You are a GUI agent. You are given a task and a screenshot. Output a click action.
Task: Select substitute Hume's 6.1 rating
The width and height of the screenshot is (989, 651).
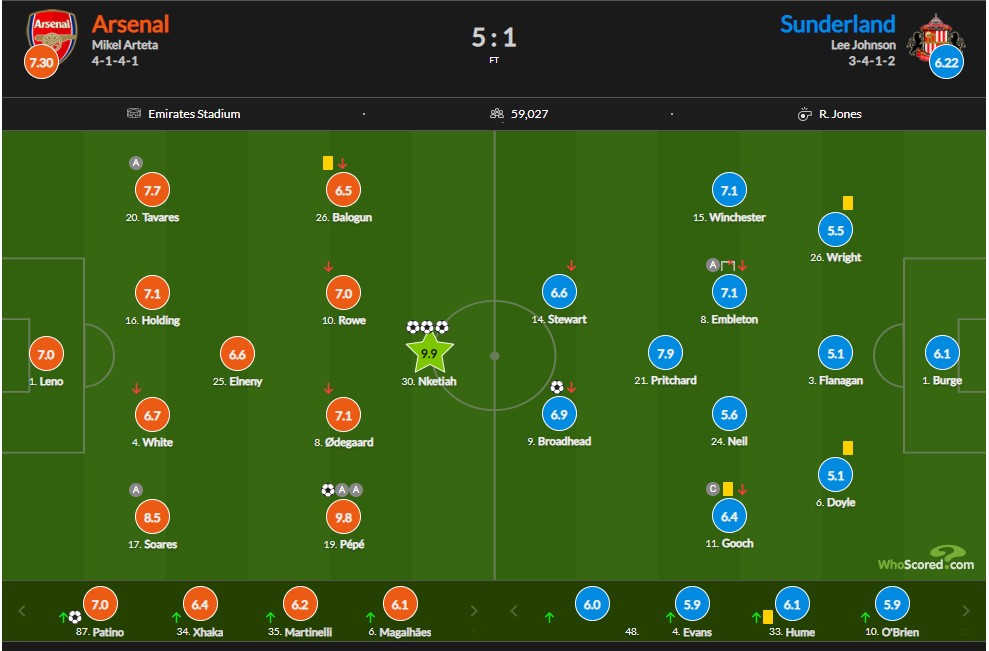[792, 604]
